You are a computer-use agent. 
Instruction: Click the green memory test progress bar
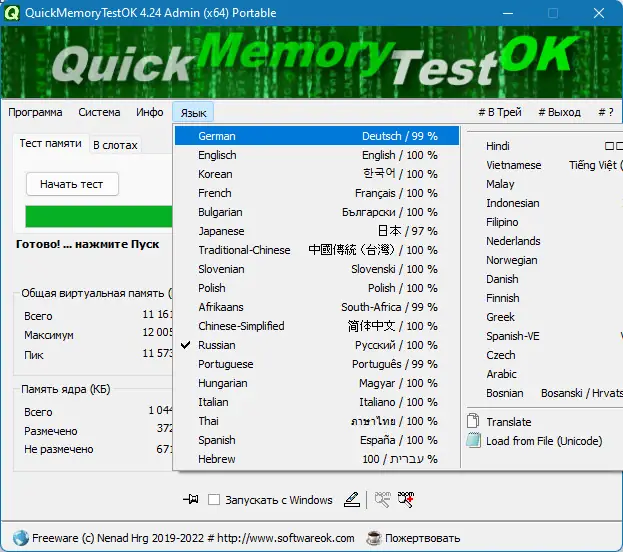[99, 216]
